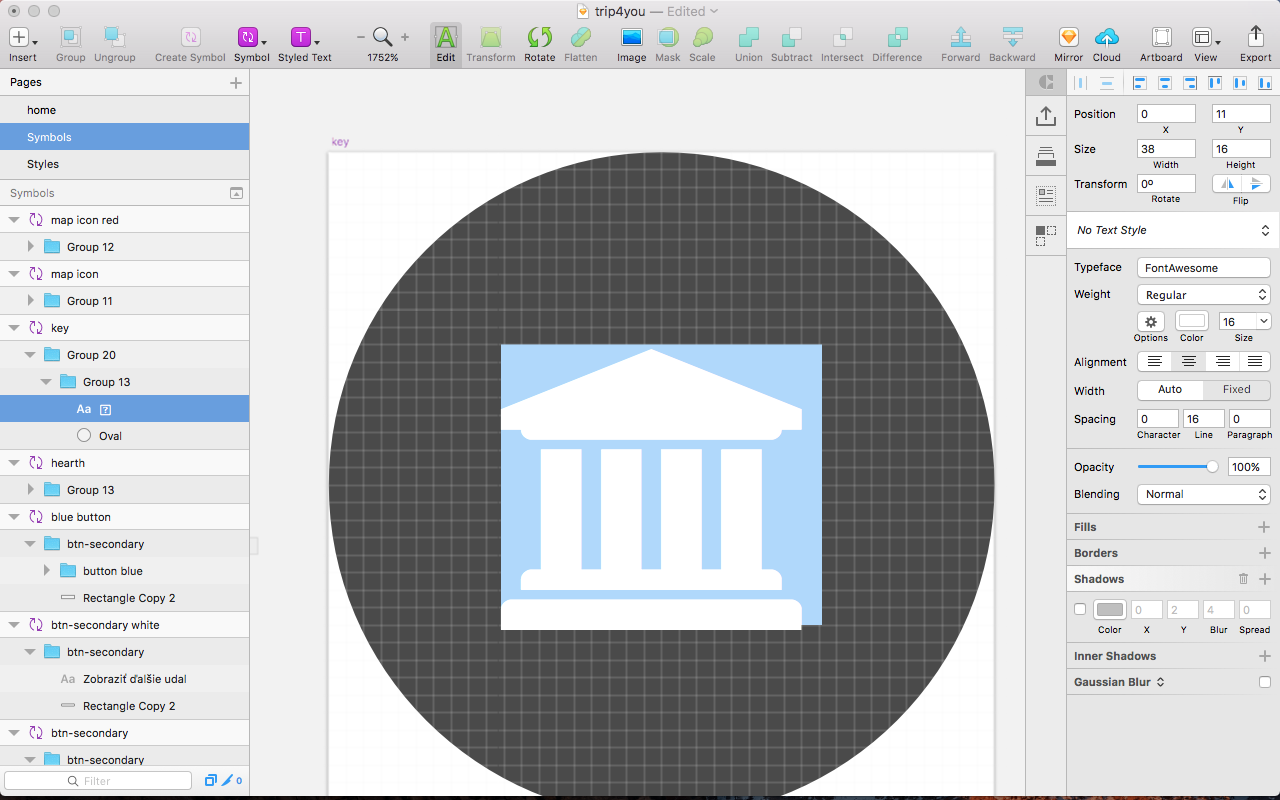Enable the shadow checkbox
The width and height of the screenshot is (1280, 800).
1080,608
